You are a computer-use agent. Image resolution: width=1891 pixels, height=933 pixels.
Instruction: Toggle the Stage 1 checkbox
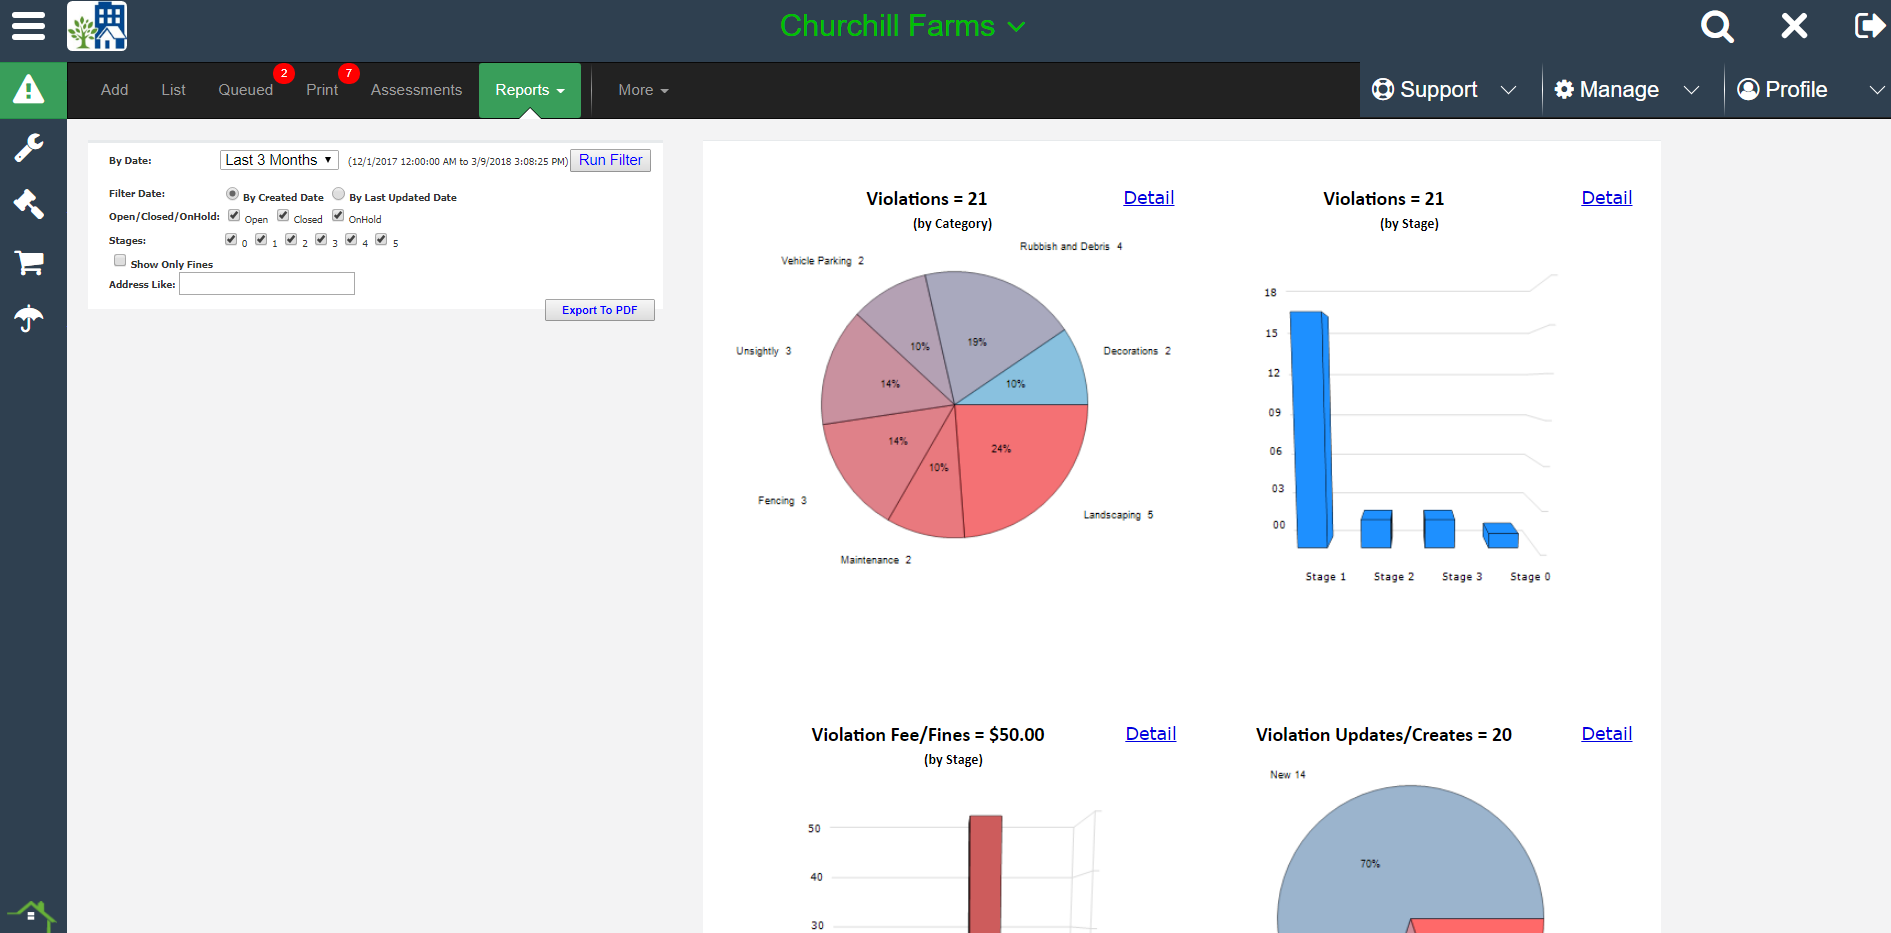(x=261, y=240)
